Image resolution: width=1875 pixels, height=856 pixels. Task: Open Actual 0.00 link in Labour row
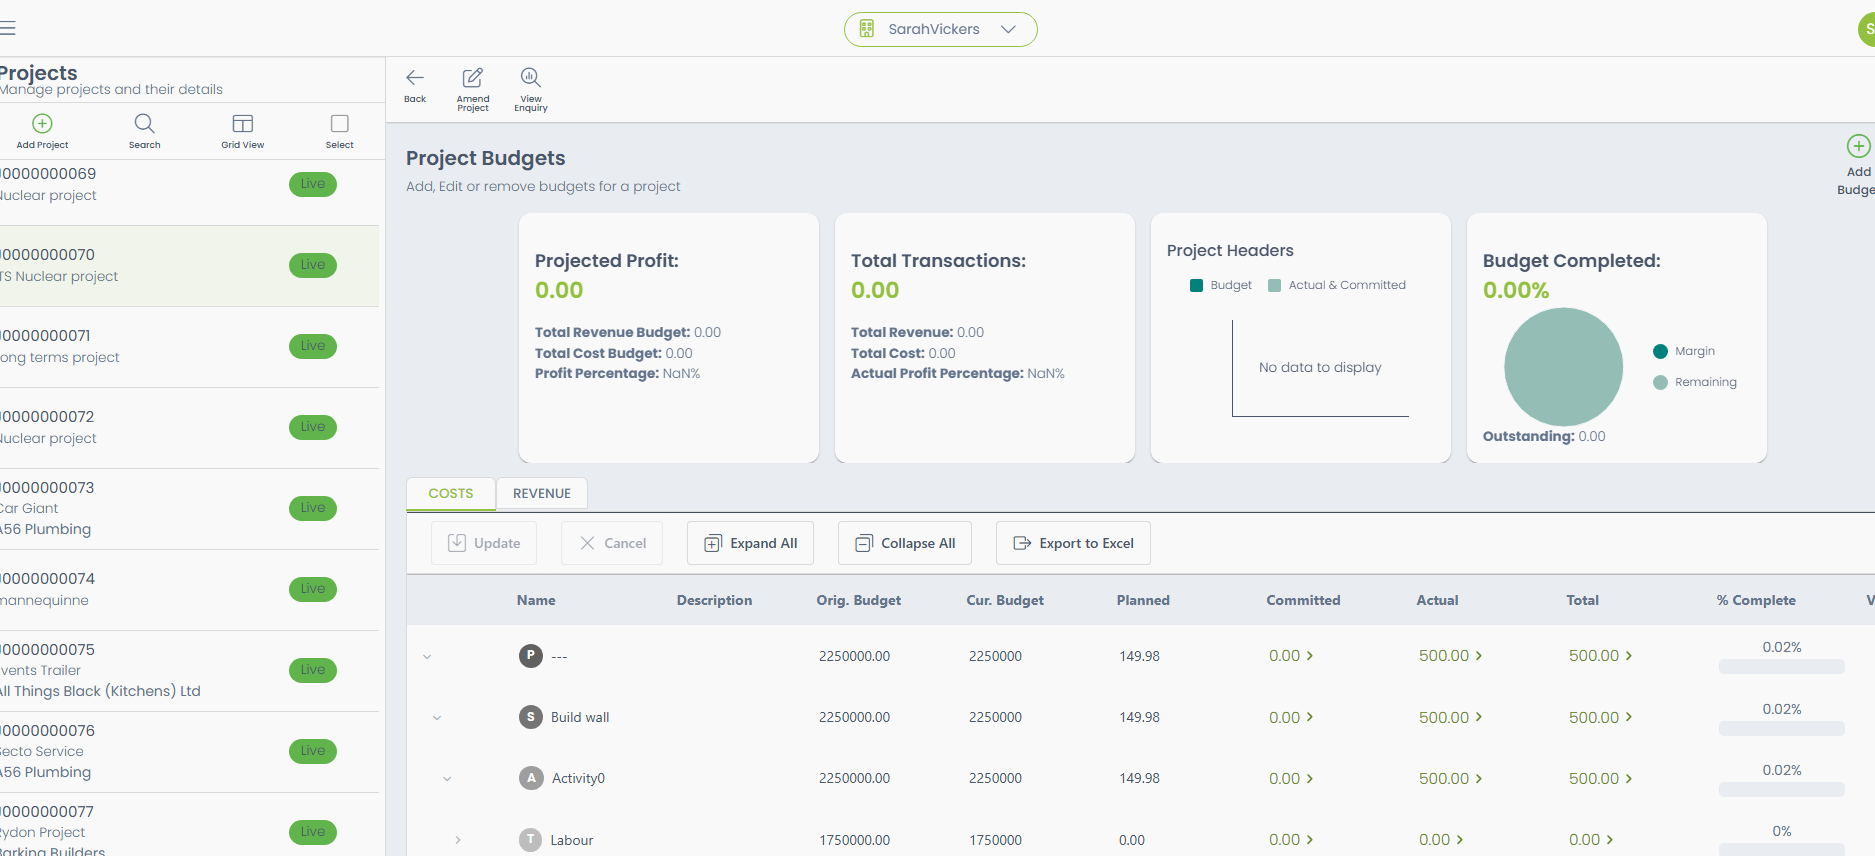pos(1441,840)
